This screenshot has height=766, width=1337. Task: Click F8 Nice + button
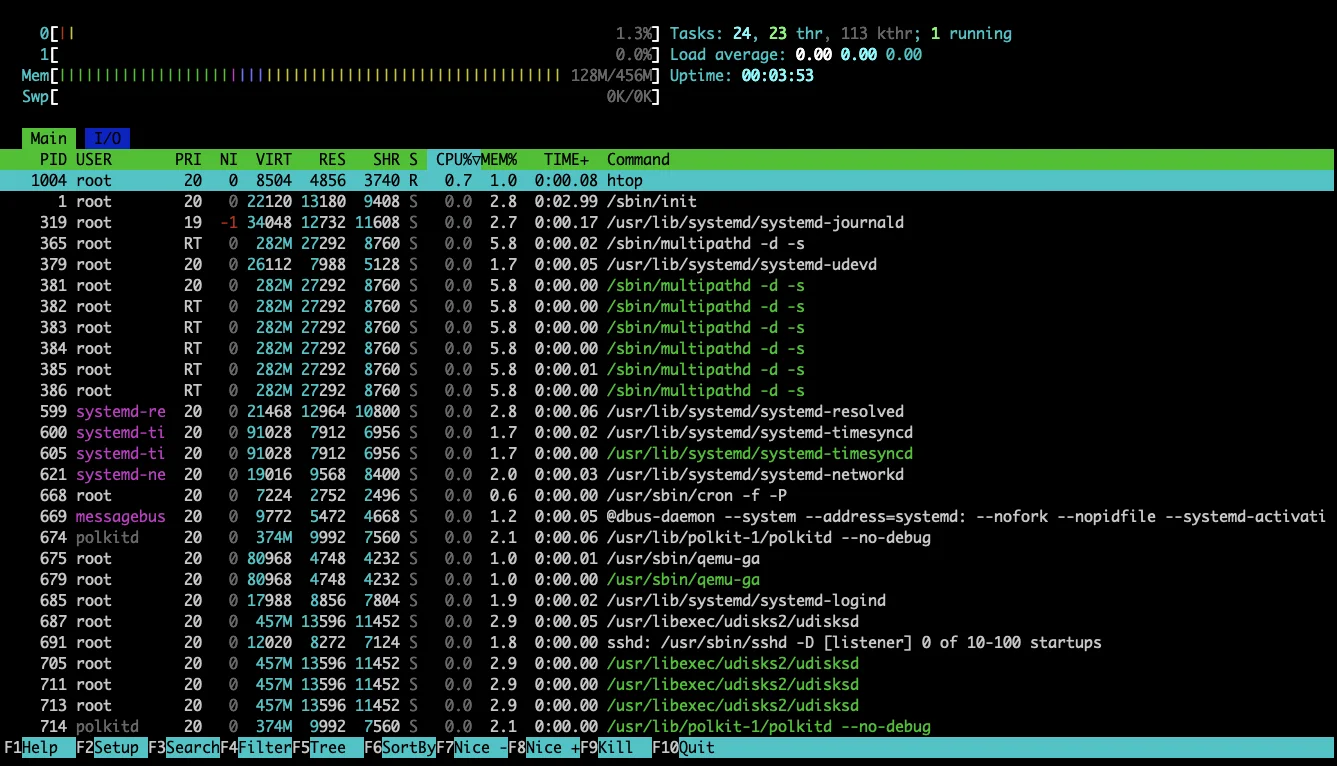click(x=544, y=748)
